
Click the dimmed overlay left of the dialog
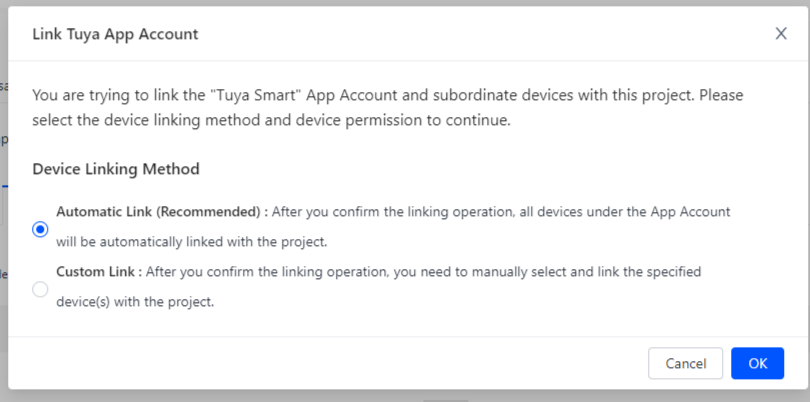[4, 200]
